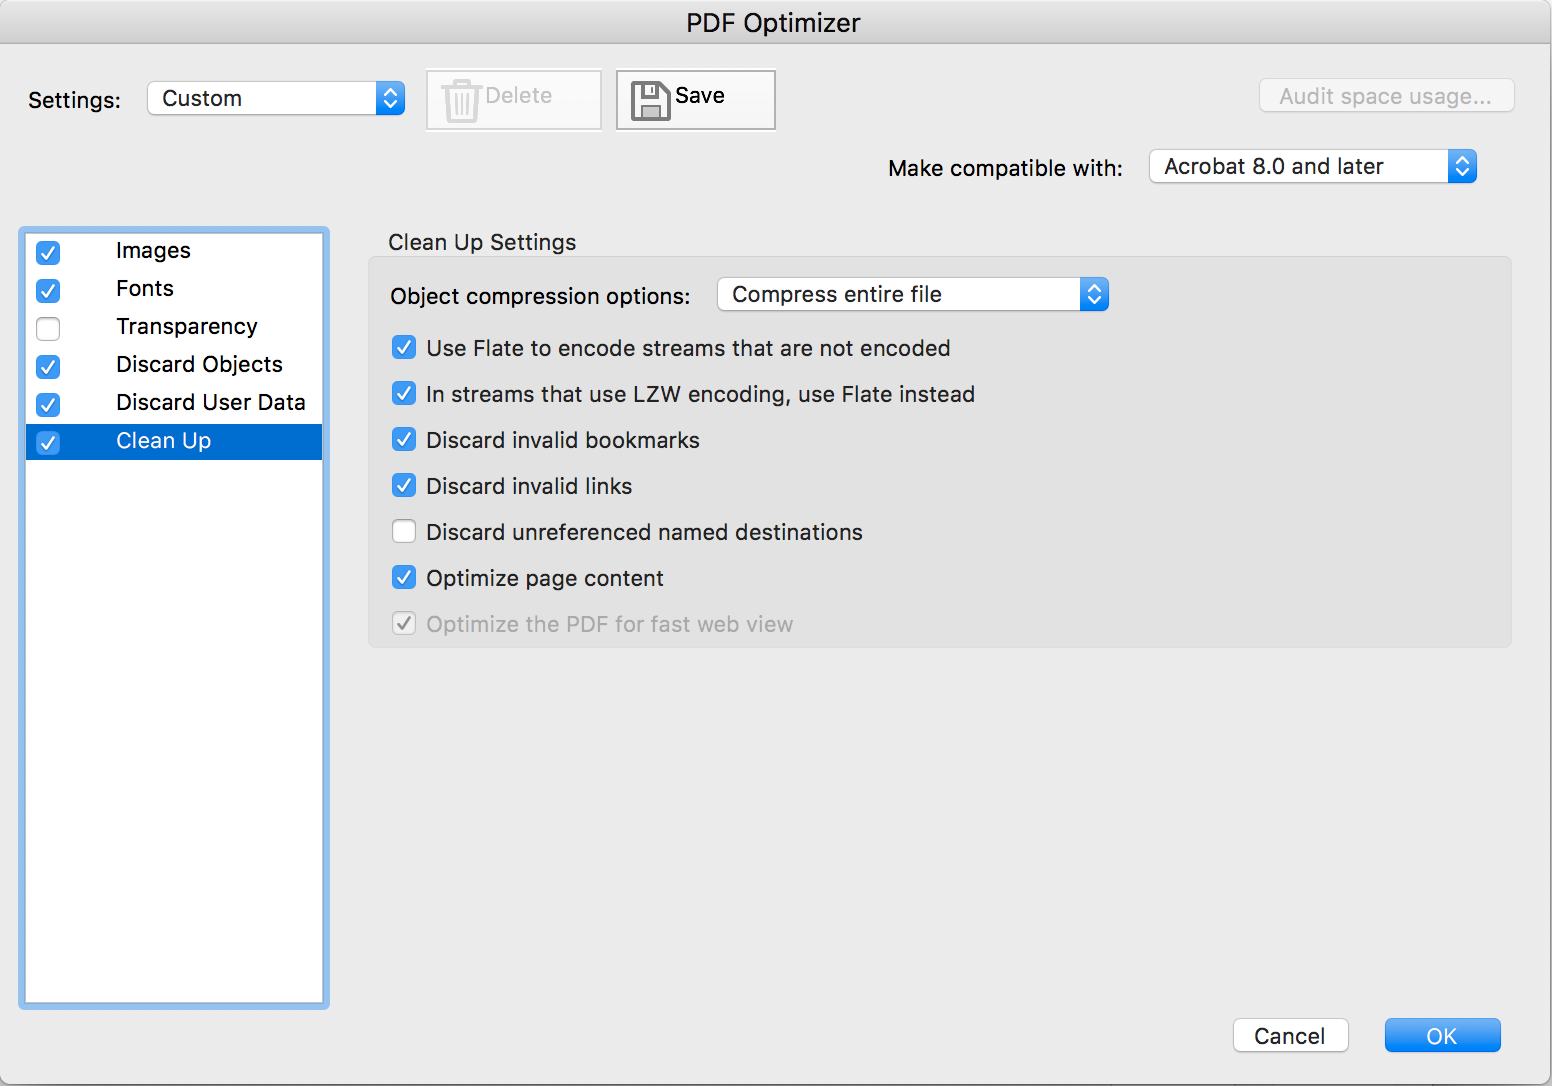This screenshot has height=1086, width=1552.
Task: Select Discard User Data panel item
Action: (x=210, y=403)
